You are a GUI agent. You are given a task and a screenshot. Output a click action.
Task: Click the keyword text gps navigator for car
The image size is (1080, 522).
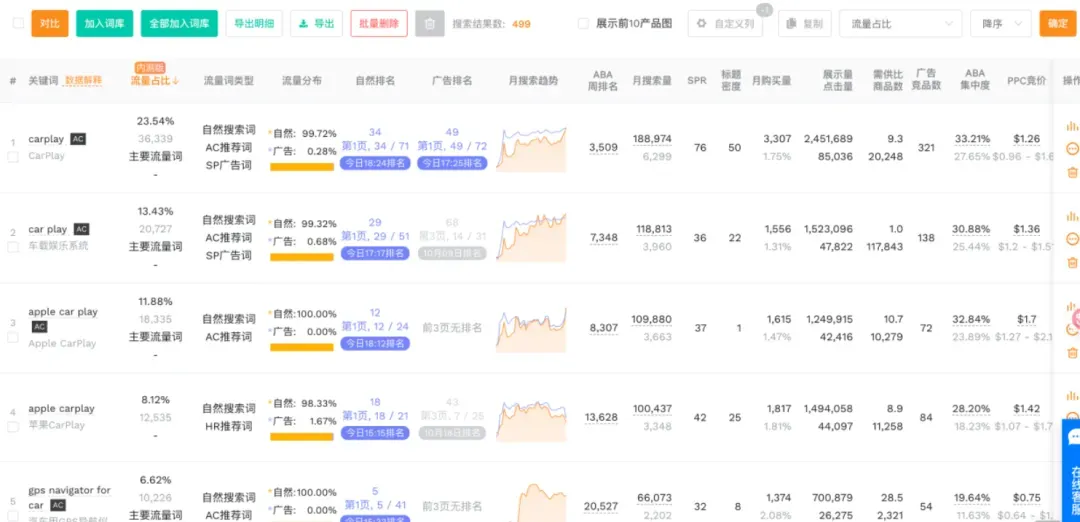(x=69, y=498)
